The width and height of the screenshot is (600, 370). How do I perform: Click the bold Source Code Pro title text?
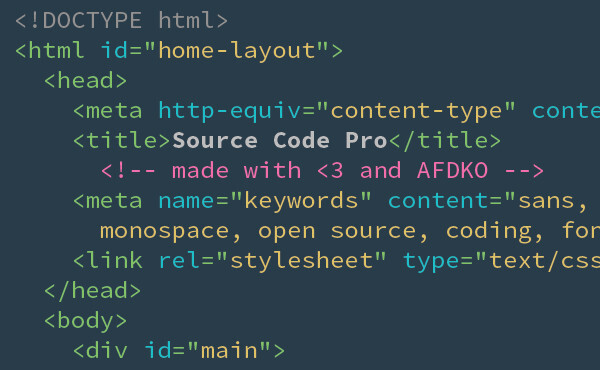(280, 140)
